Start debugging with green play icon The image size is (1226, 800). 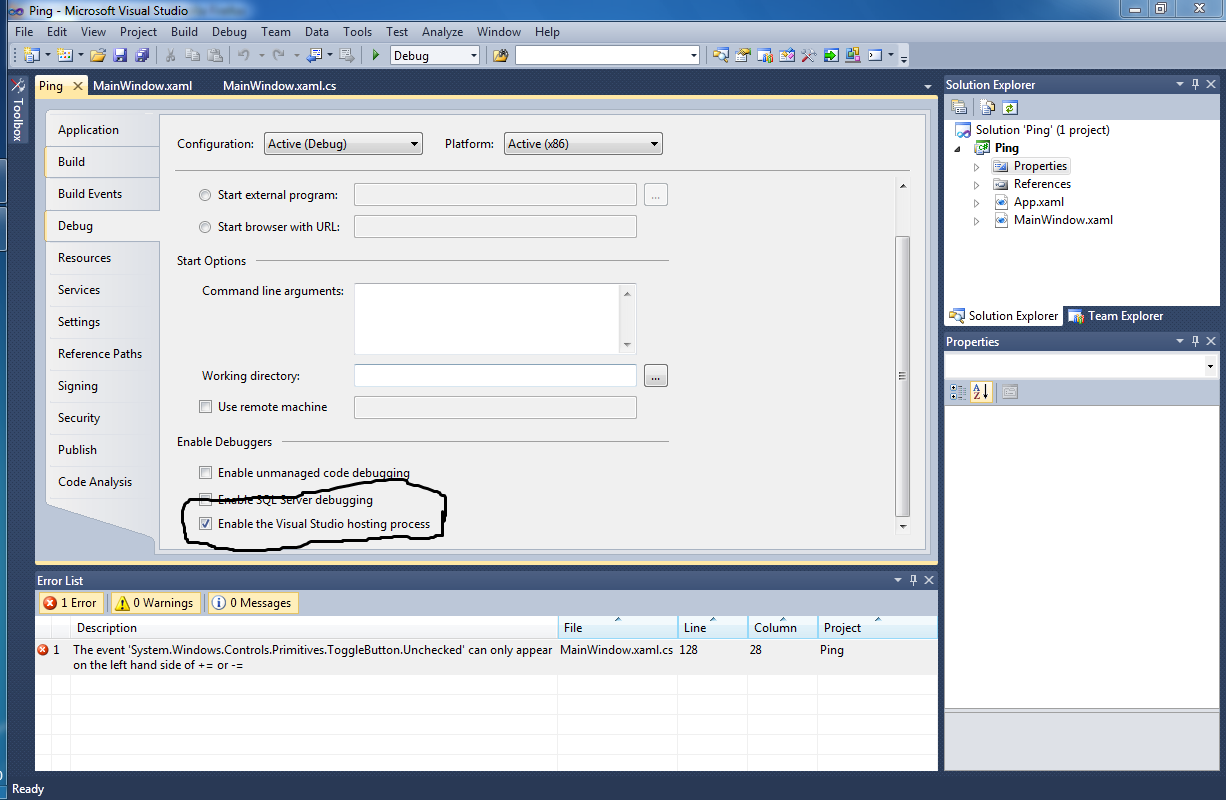tap(376, 55)
